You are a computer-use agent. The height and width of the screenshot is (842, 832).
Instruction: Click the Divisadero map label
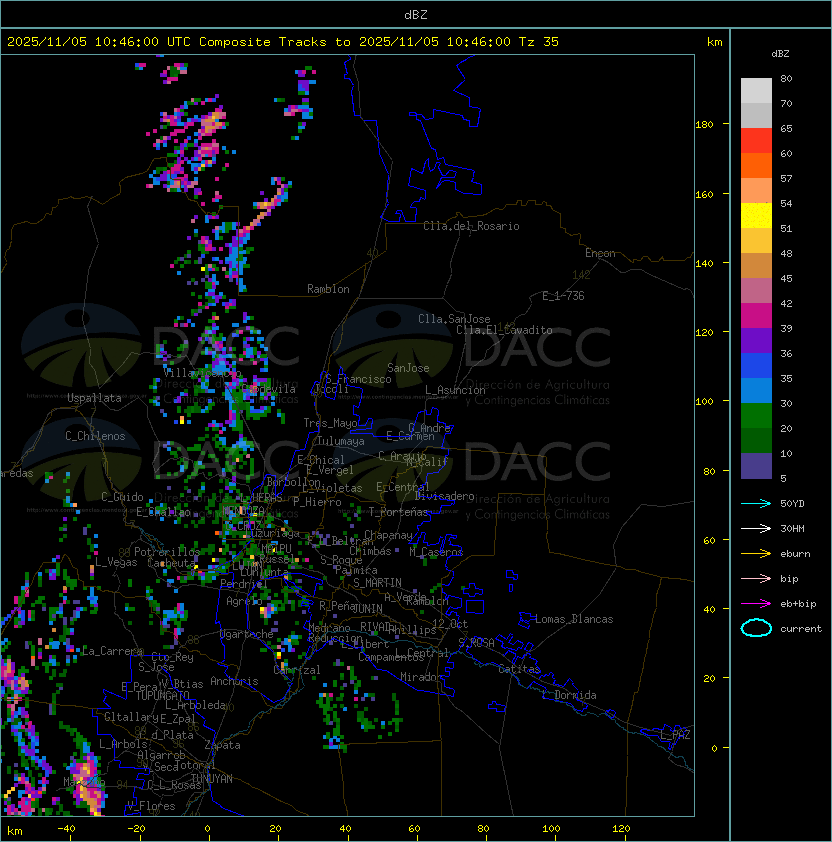[445, 496]
